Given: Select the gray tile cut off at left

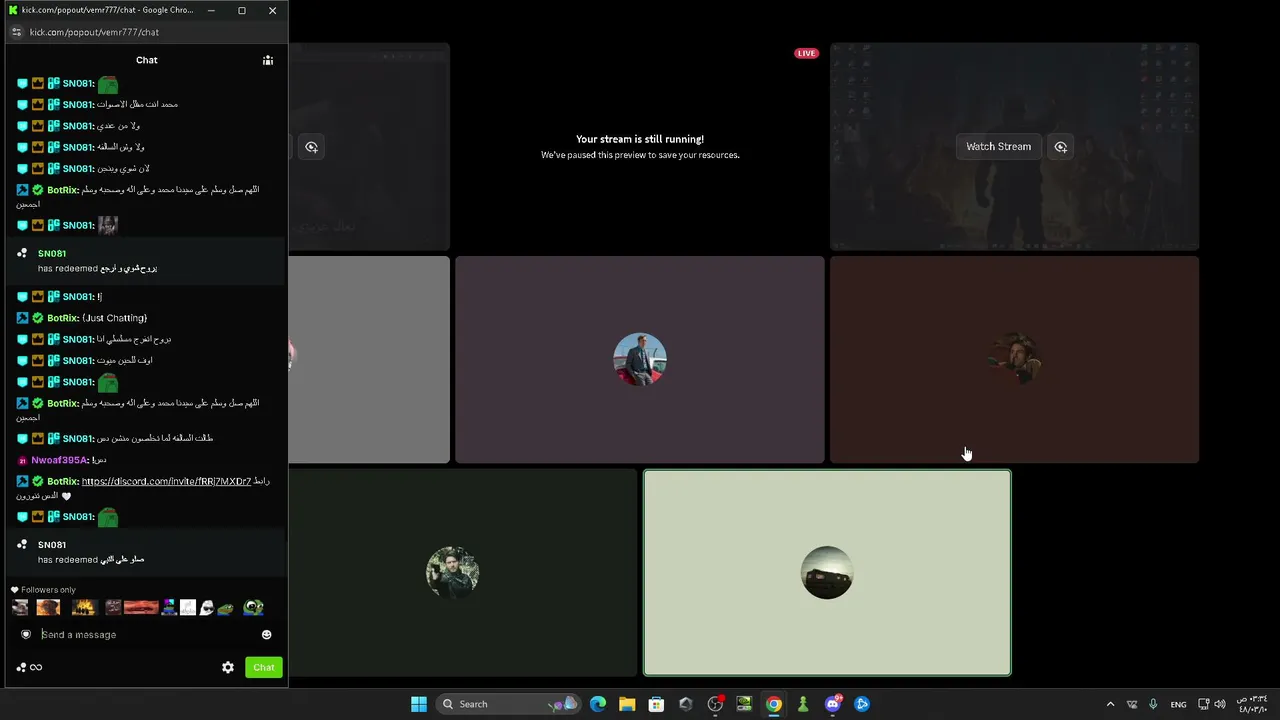Looking at the screenshot, I should pyautogui.click(x=369, y=360).
